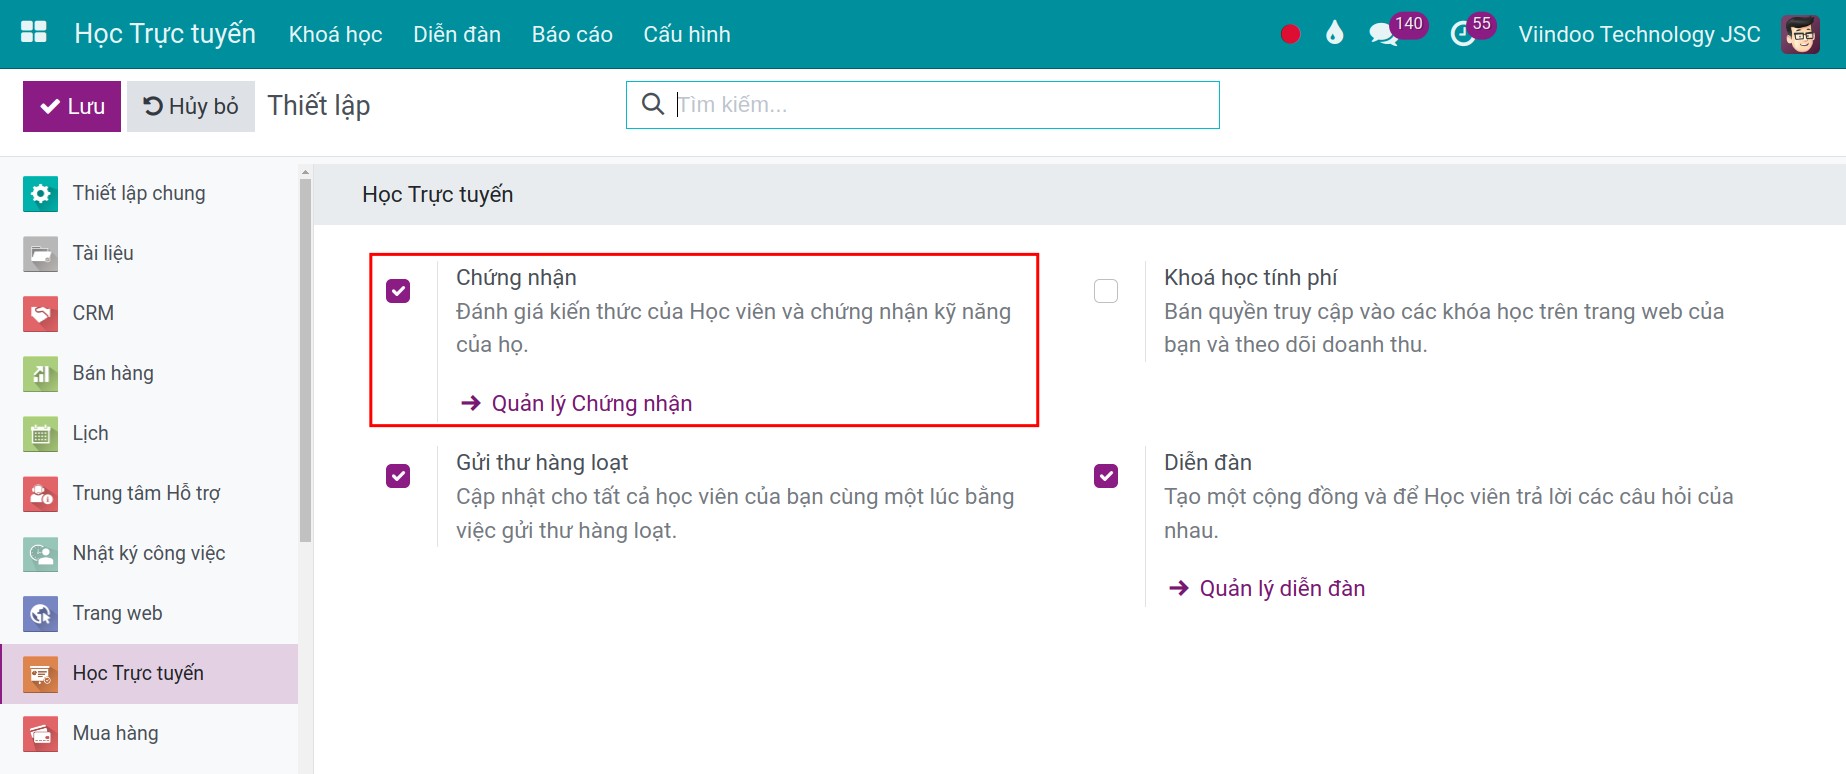
Task: Open the user avatar menu
Action: pos(1800,34)
